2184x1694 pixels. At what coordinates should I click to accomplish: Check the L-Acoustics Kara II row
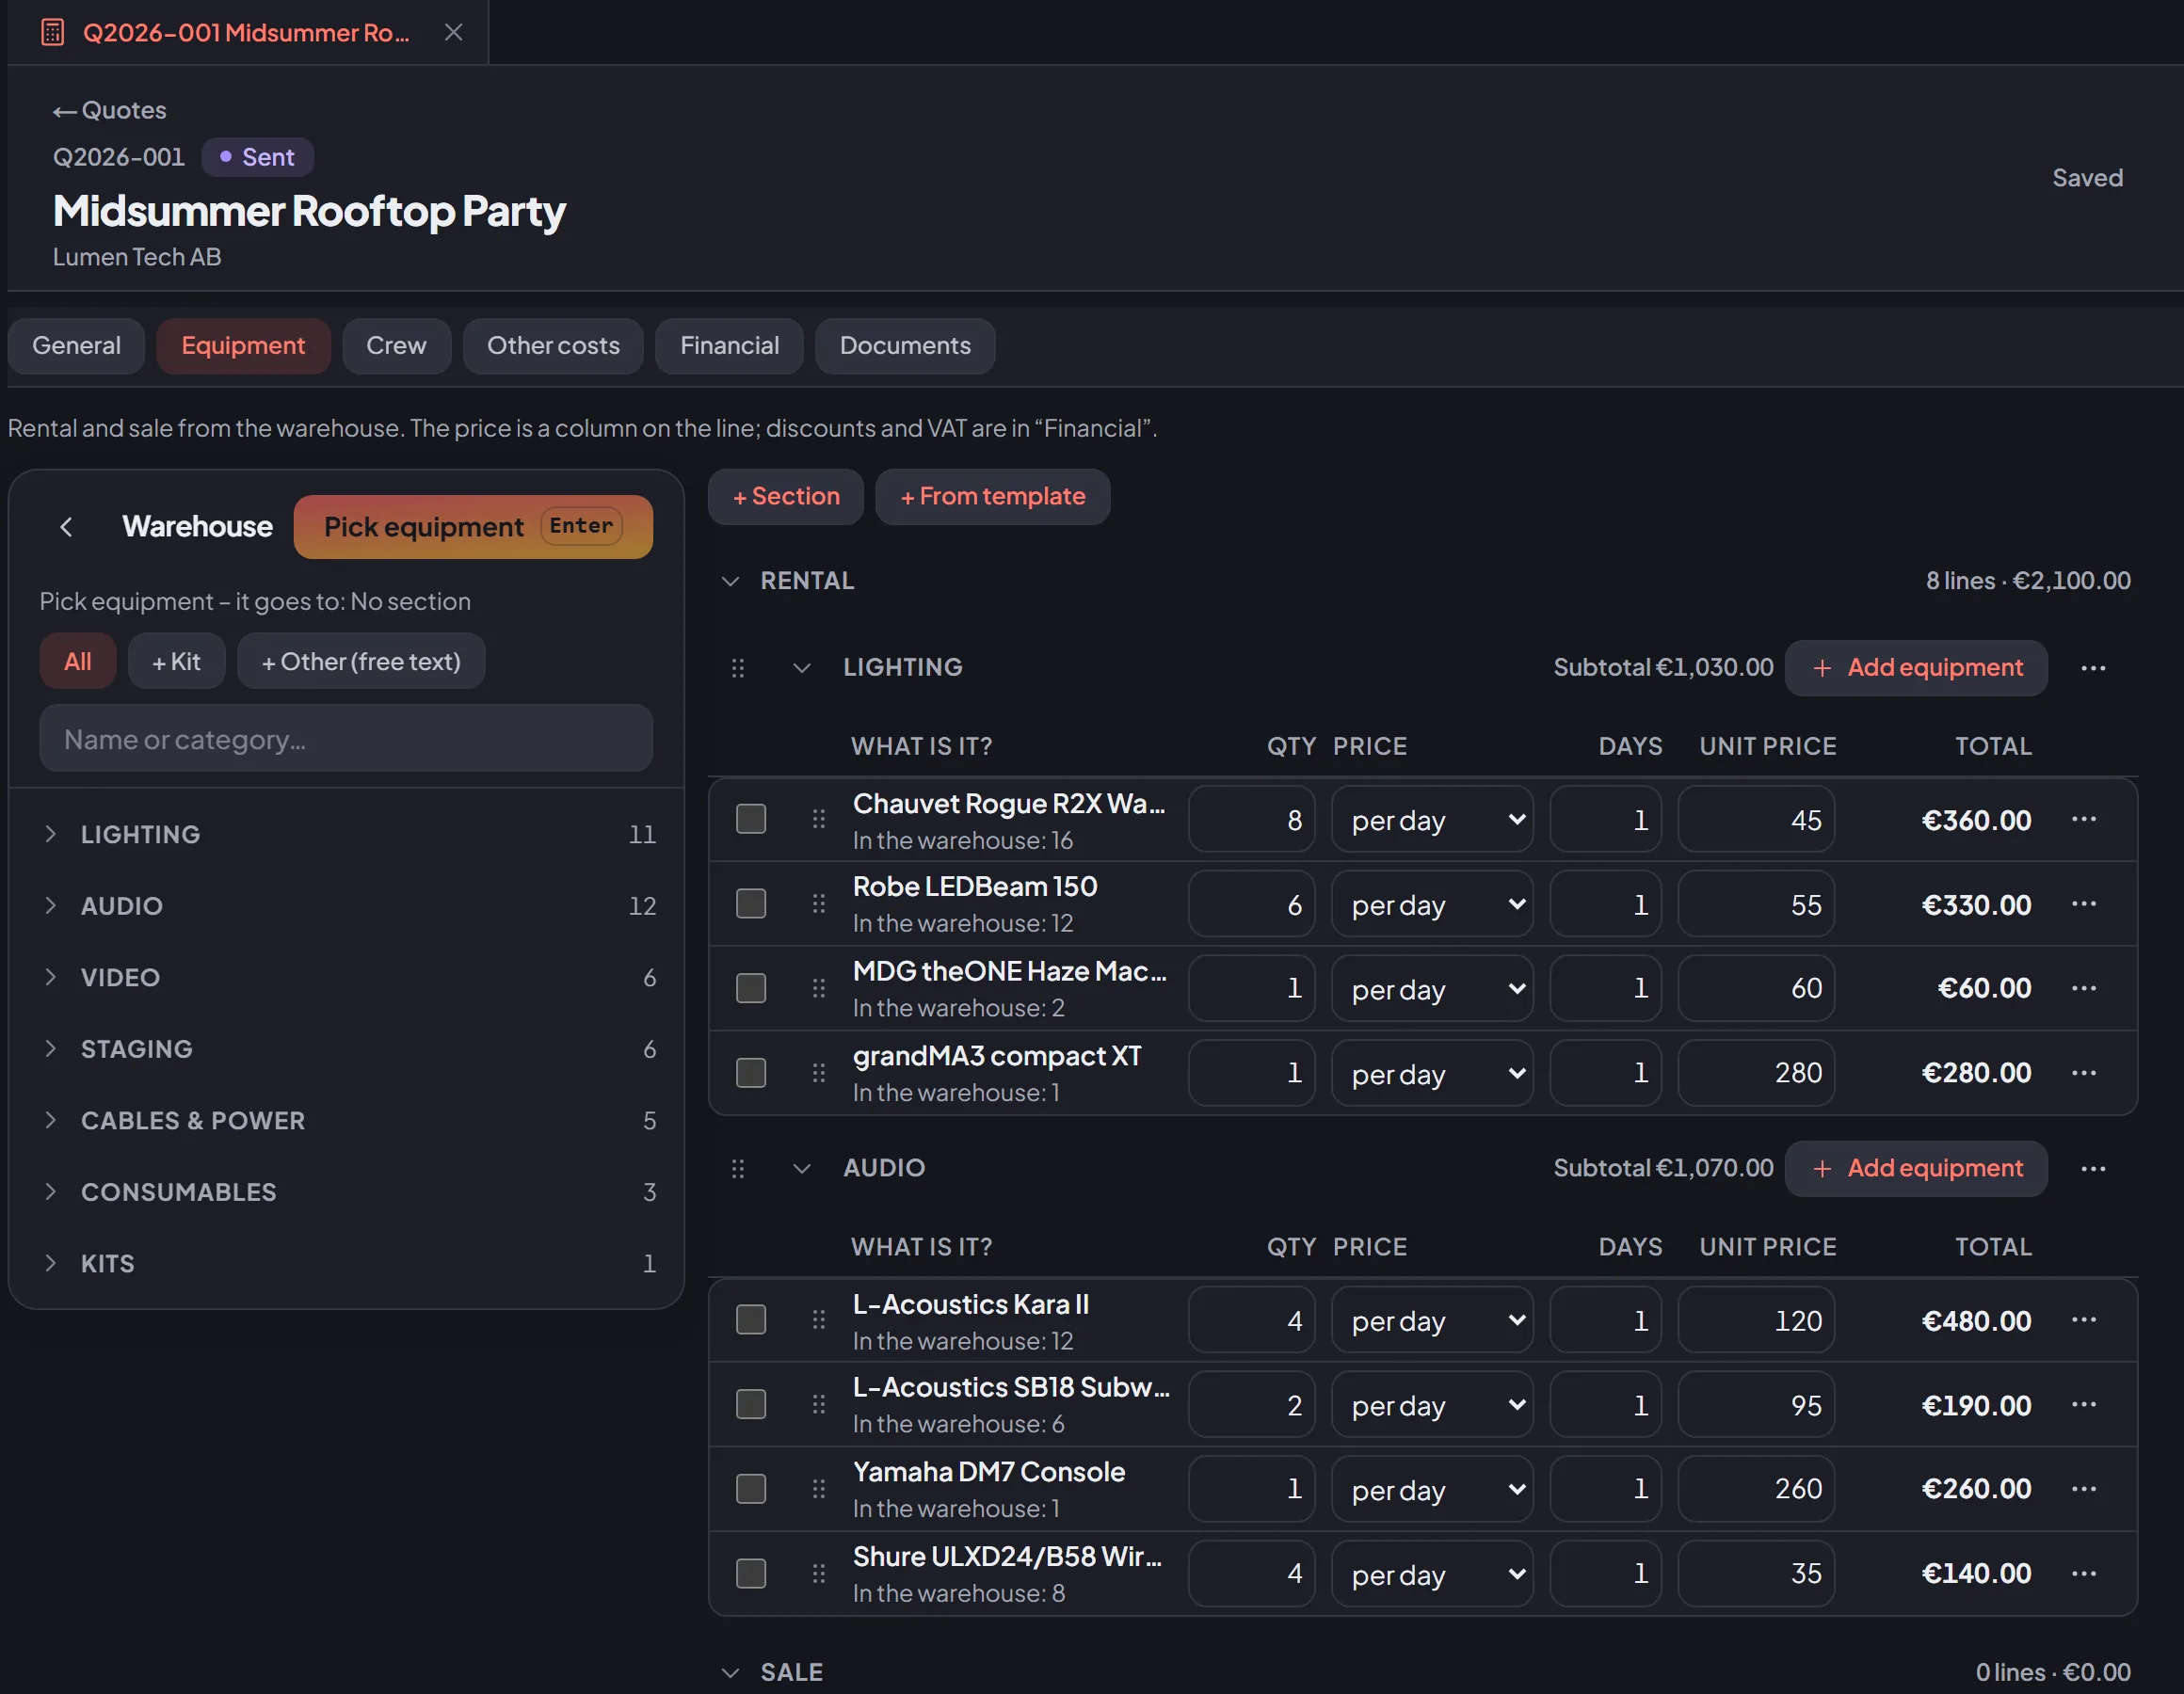tap(751, 1320)
